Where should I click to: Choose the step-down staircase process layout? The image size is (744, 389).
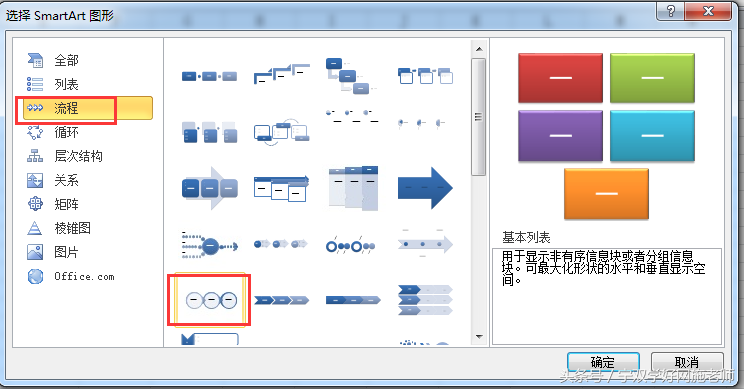tap(351, 76)
